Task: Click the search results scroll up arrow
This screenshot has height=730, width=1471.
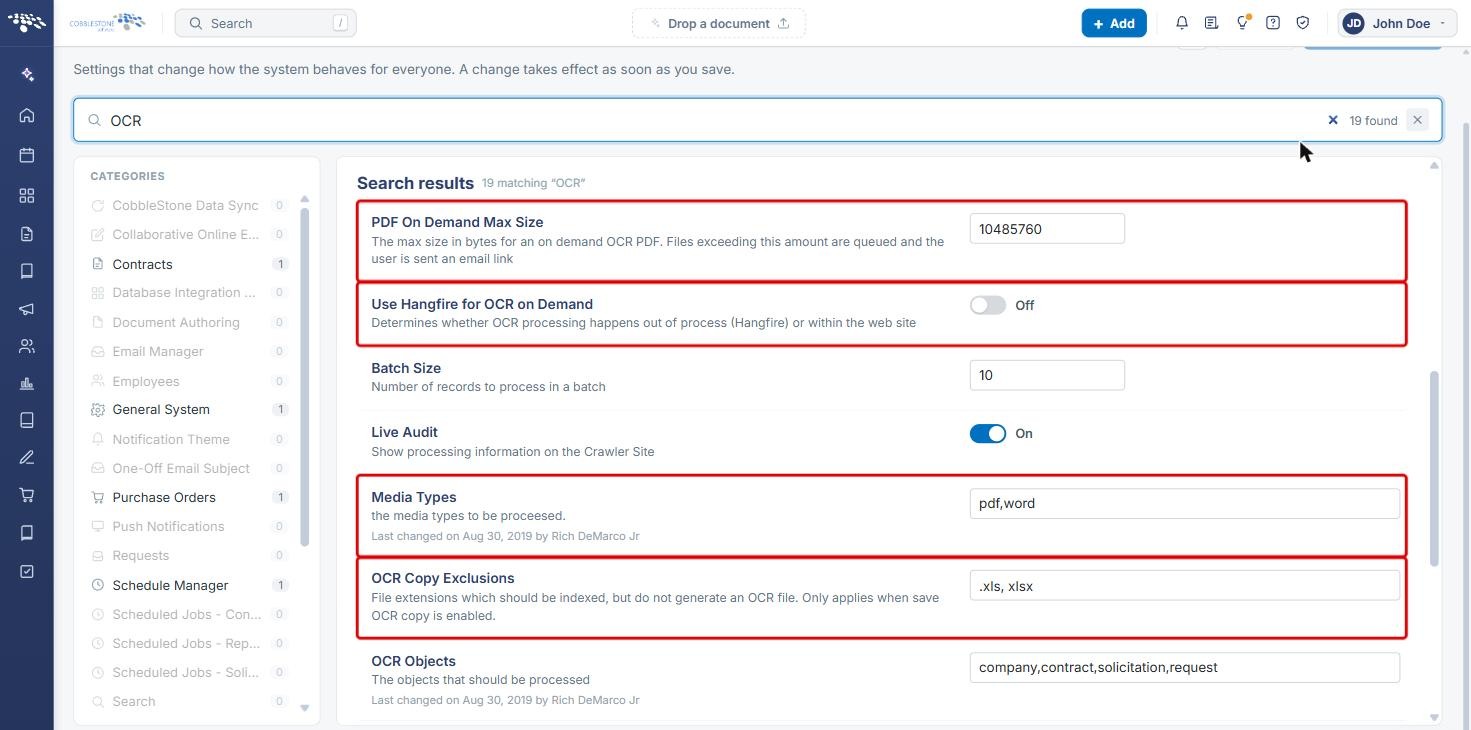Action: [x=1435, y=165]
